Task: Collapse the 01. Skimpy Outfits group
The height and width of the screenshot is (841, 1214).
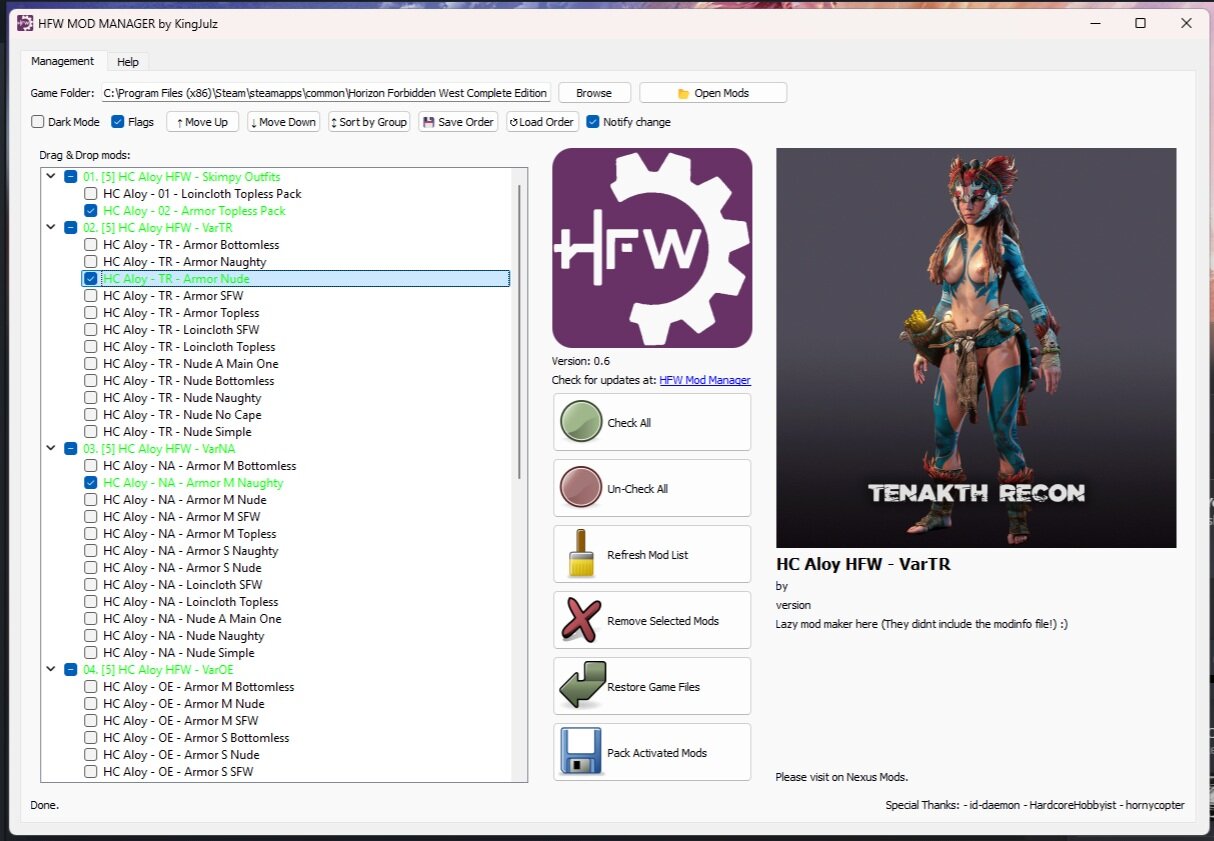Action: click(51, 177)
